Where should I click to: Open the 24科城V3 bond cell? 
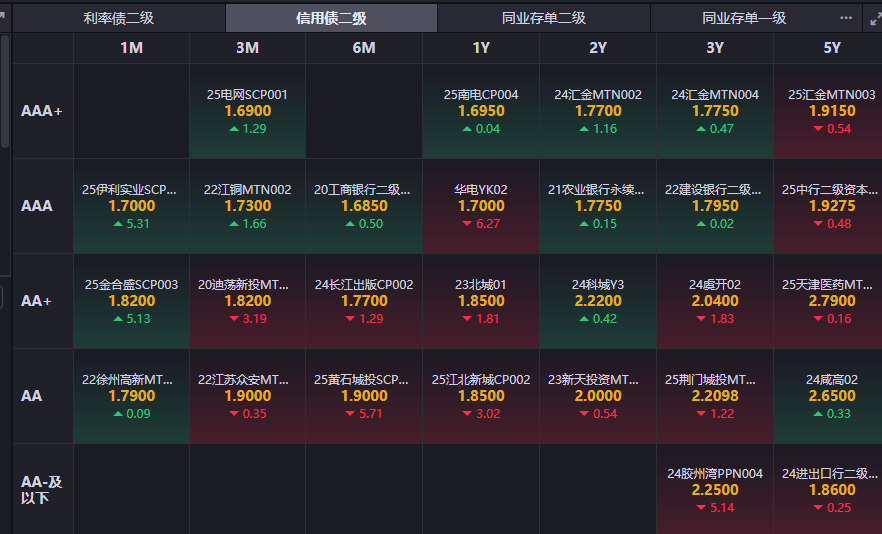[598, 301]
